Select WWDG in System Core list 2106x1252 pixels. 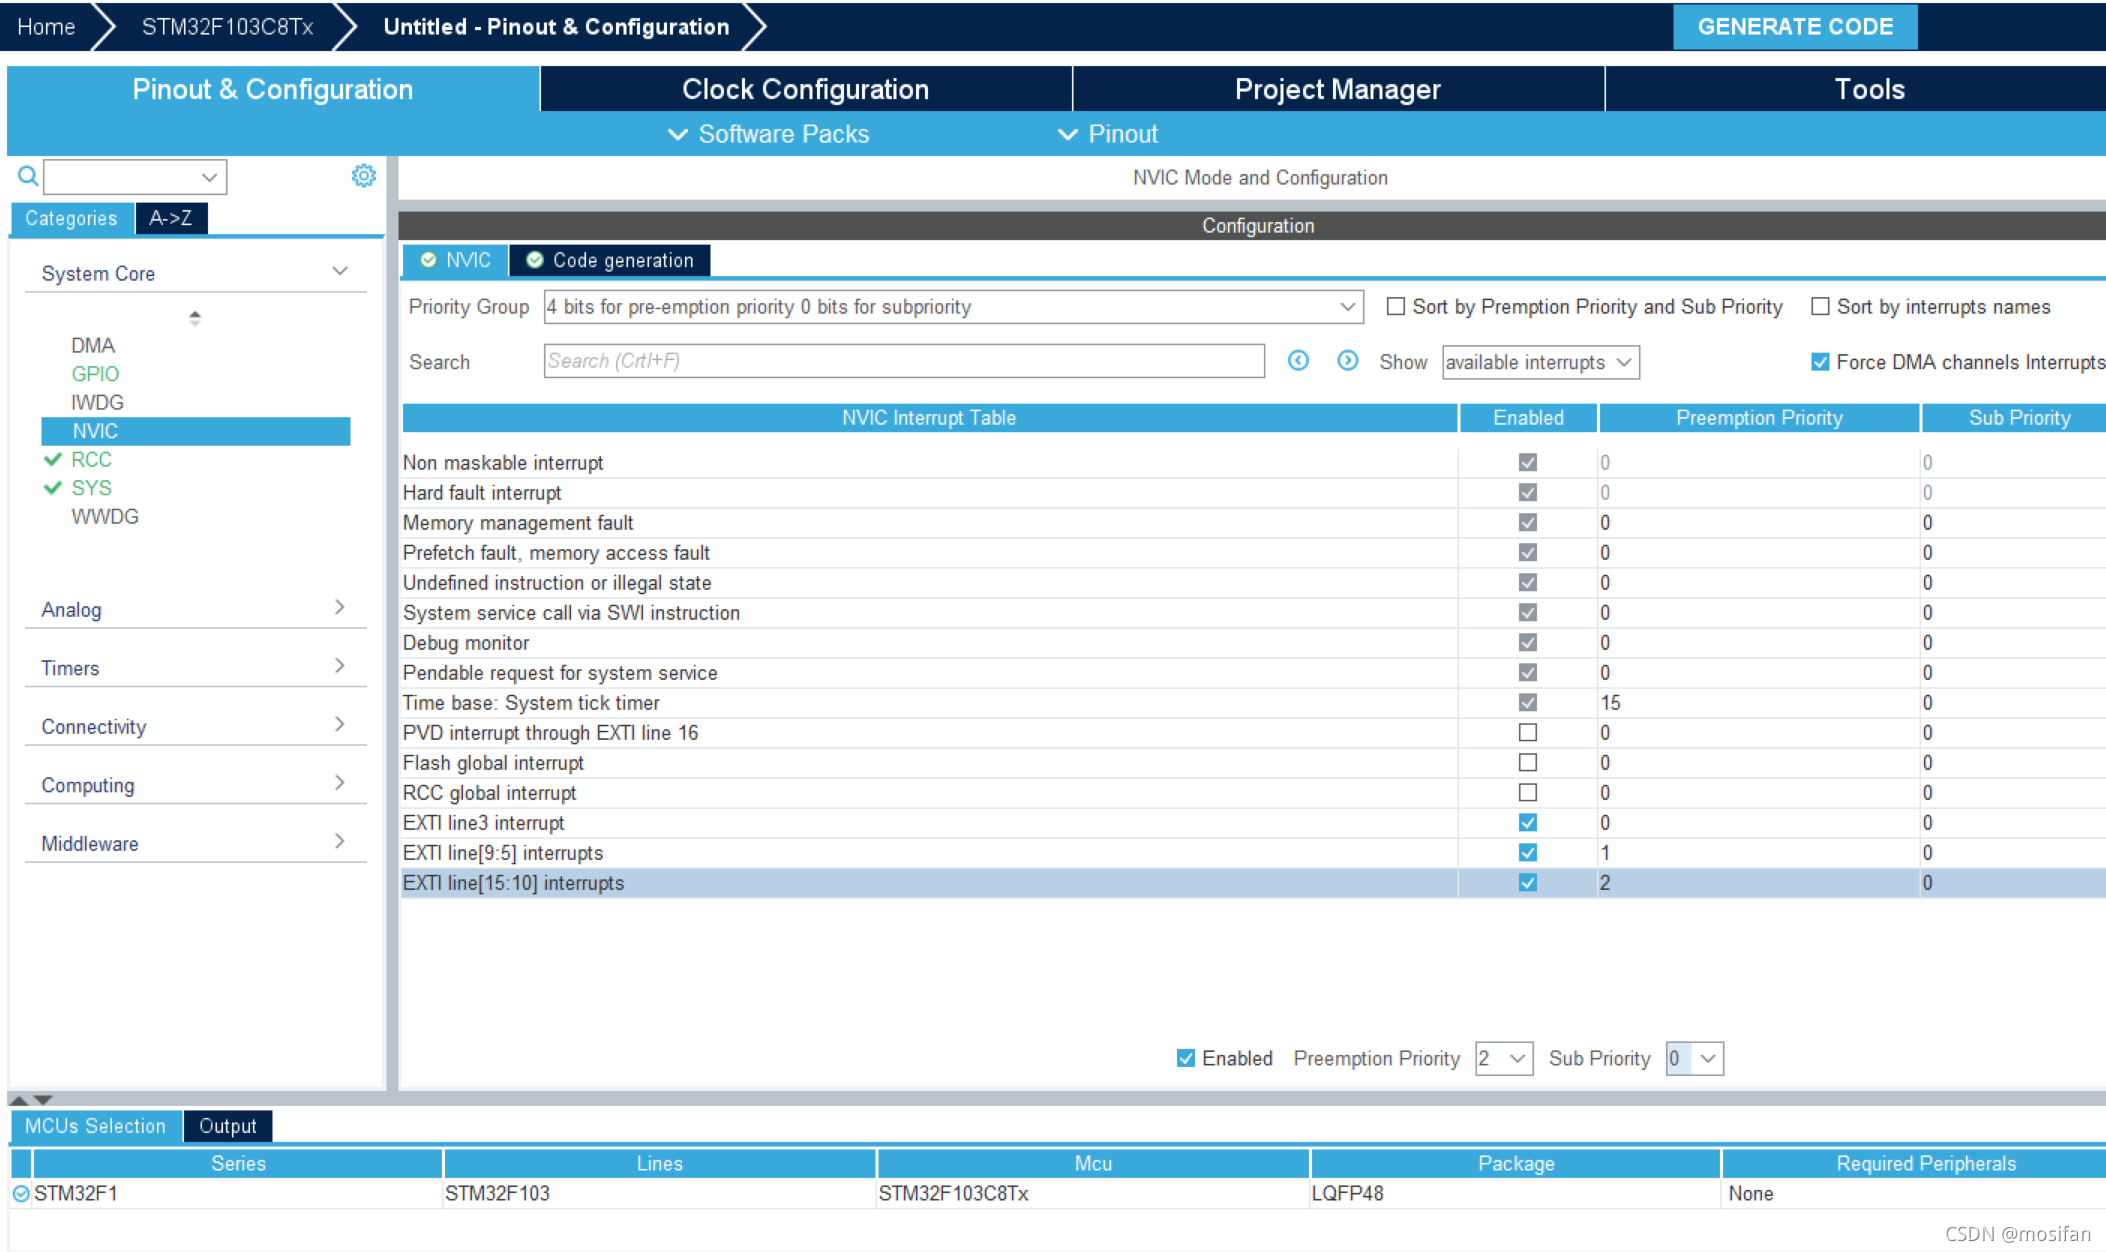105,517
